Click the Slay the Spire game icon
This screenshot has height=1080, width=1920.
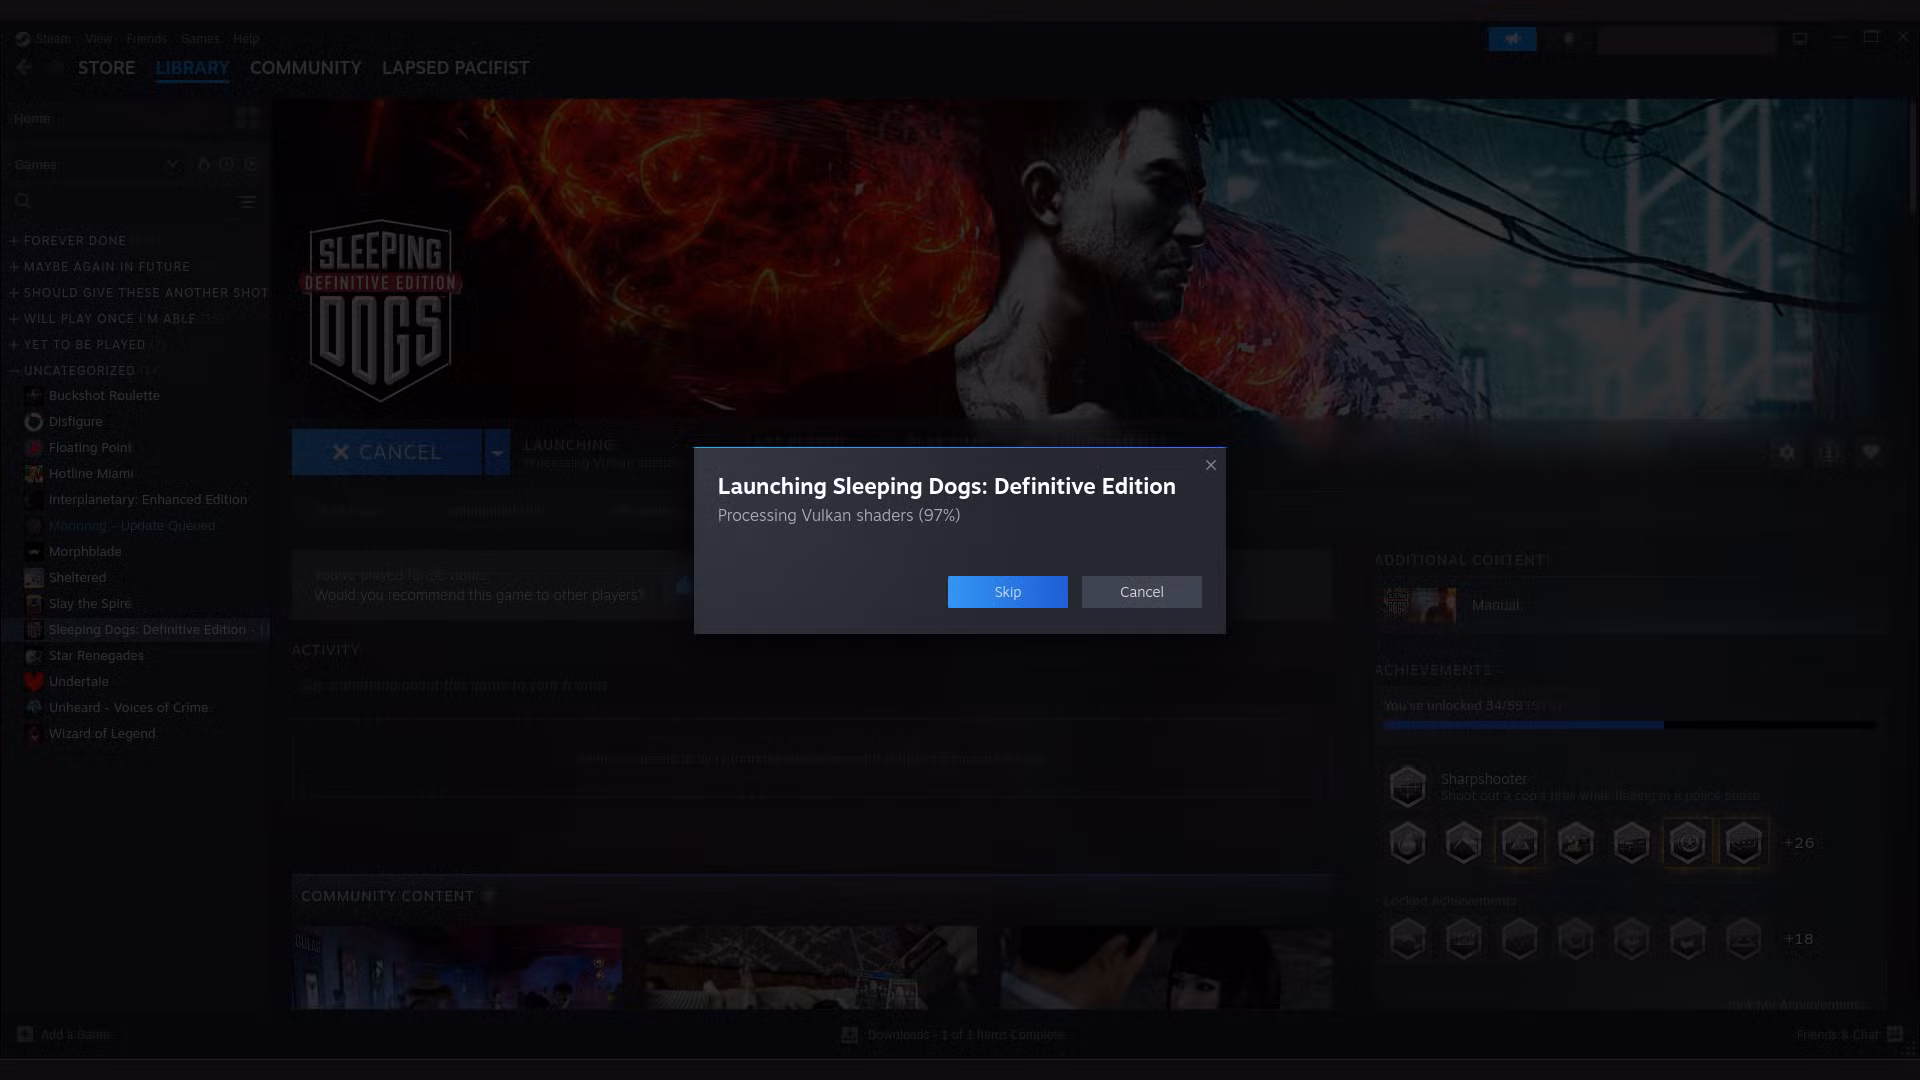(34, 604)
